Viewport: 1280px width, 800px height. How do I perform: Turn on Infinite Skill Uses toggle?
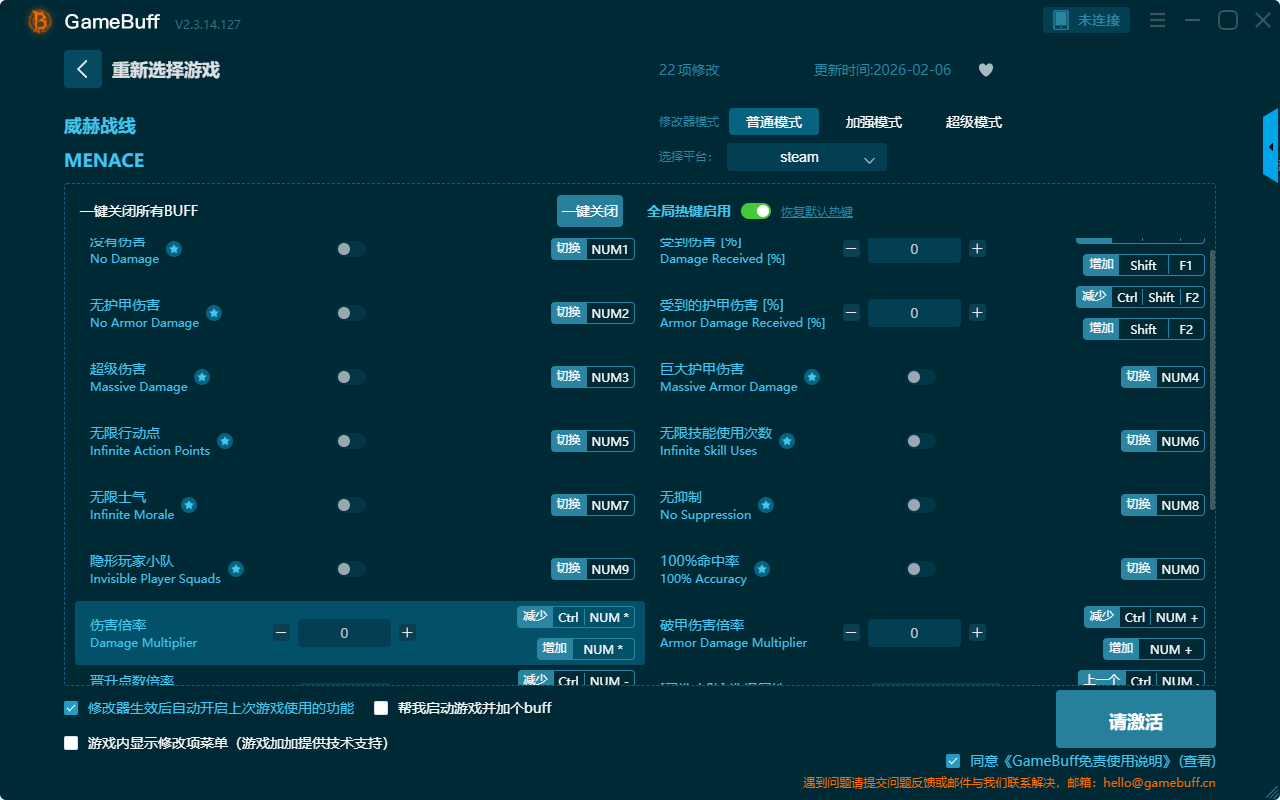click(920, 441)
